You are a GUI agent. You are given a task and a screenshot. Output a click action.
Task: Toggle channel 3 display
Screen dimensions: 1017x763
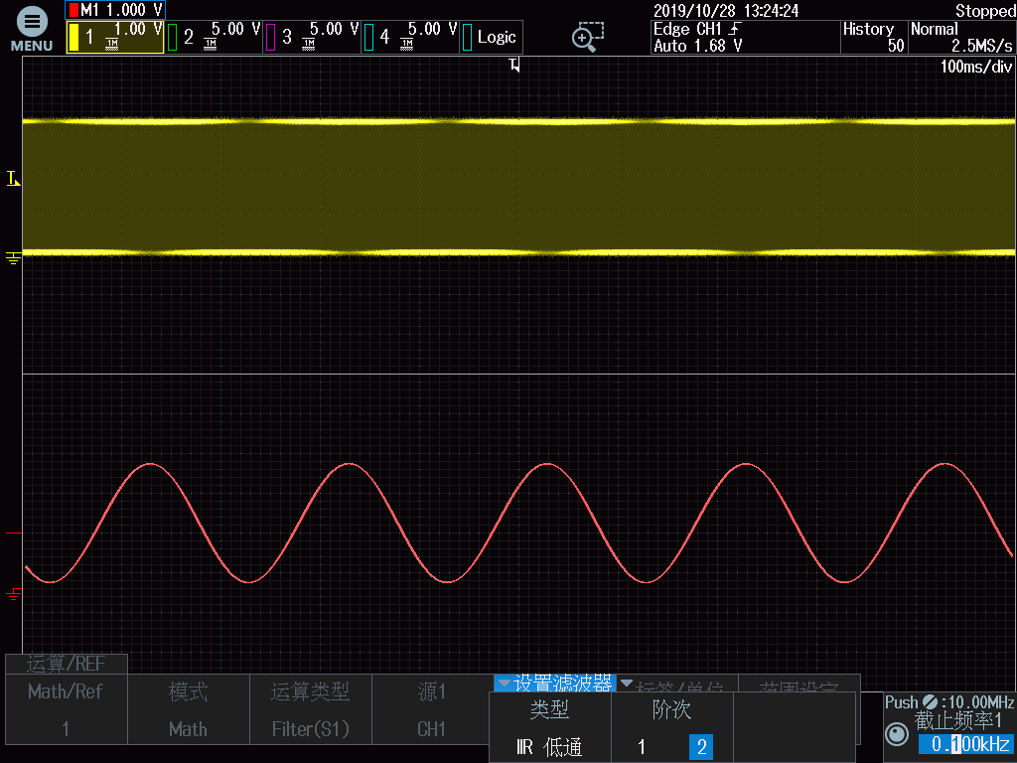(311, 38)
